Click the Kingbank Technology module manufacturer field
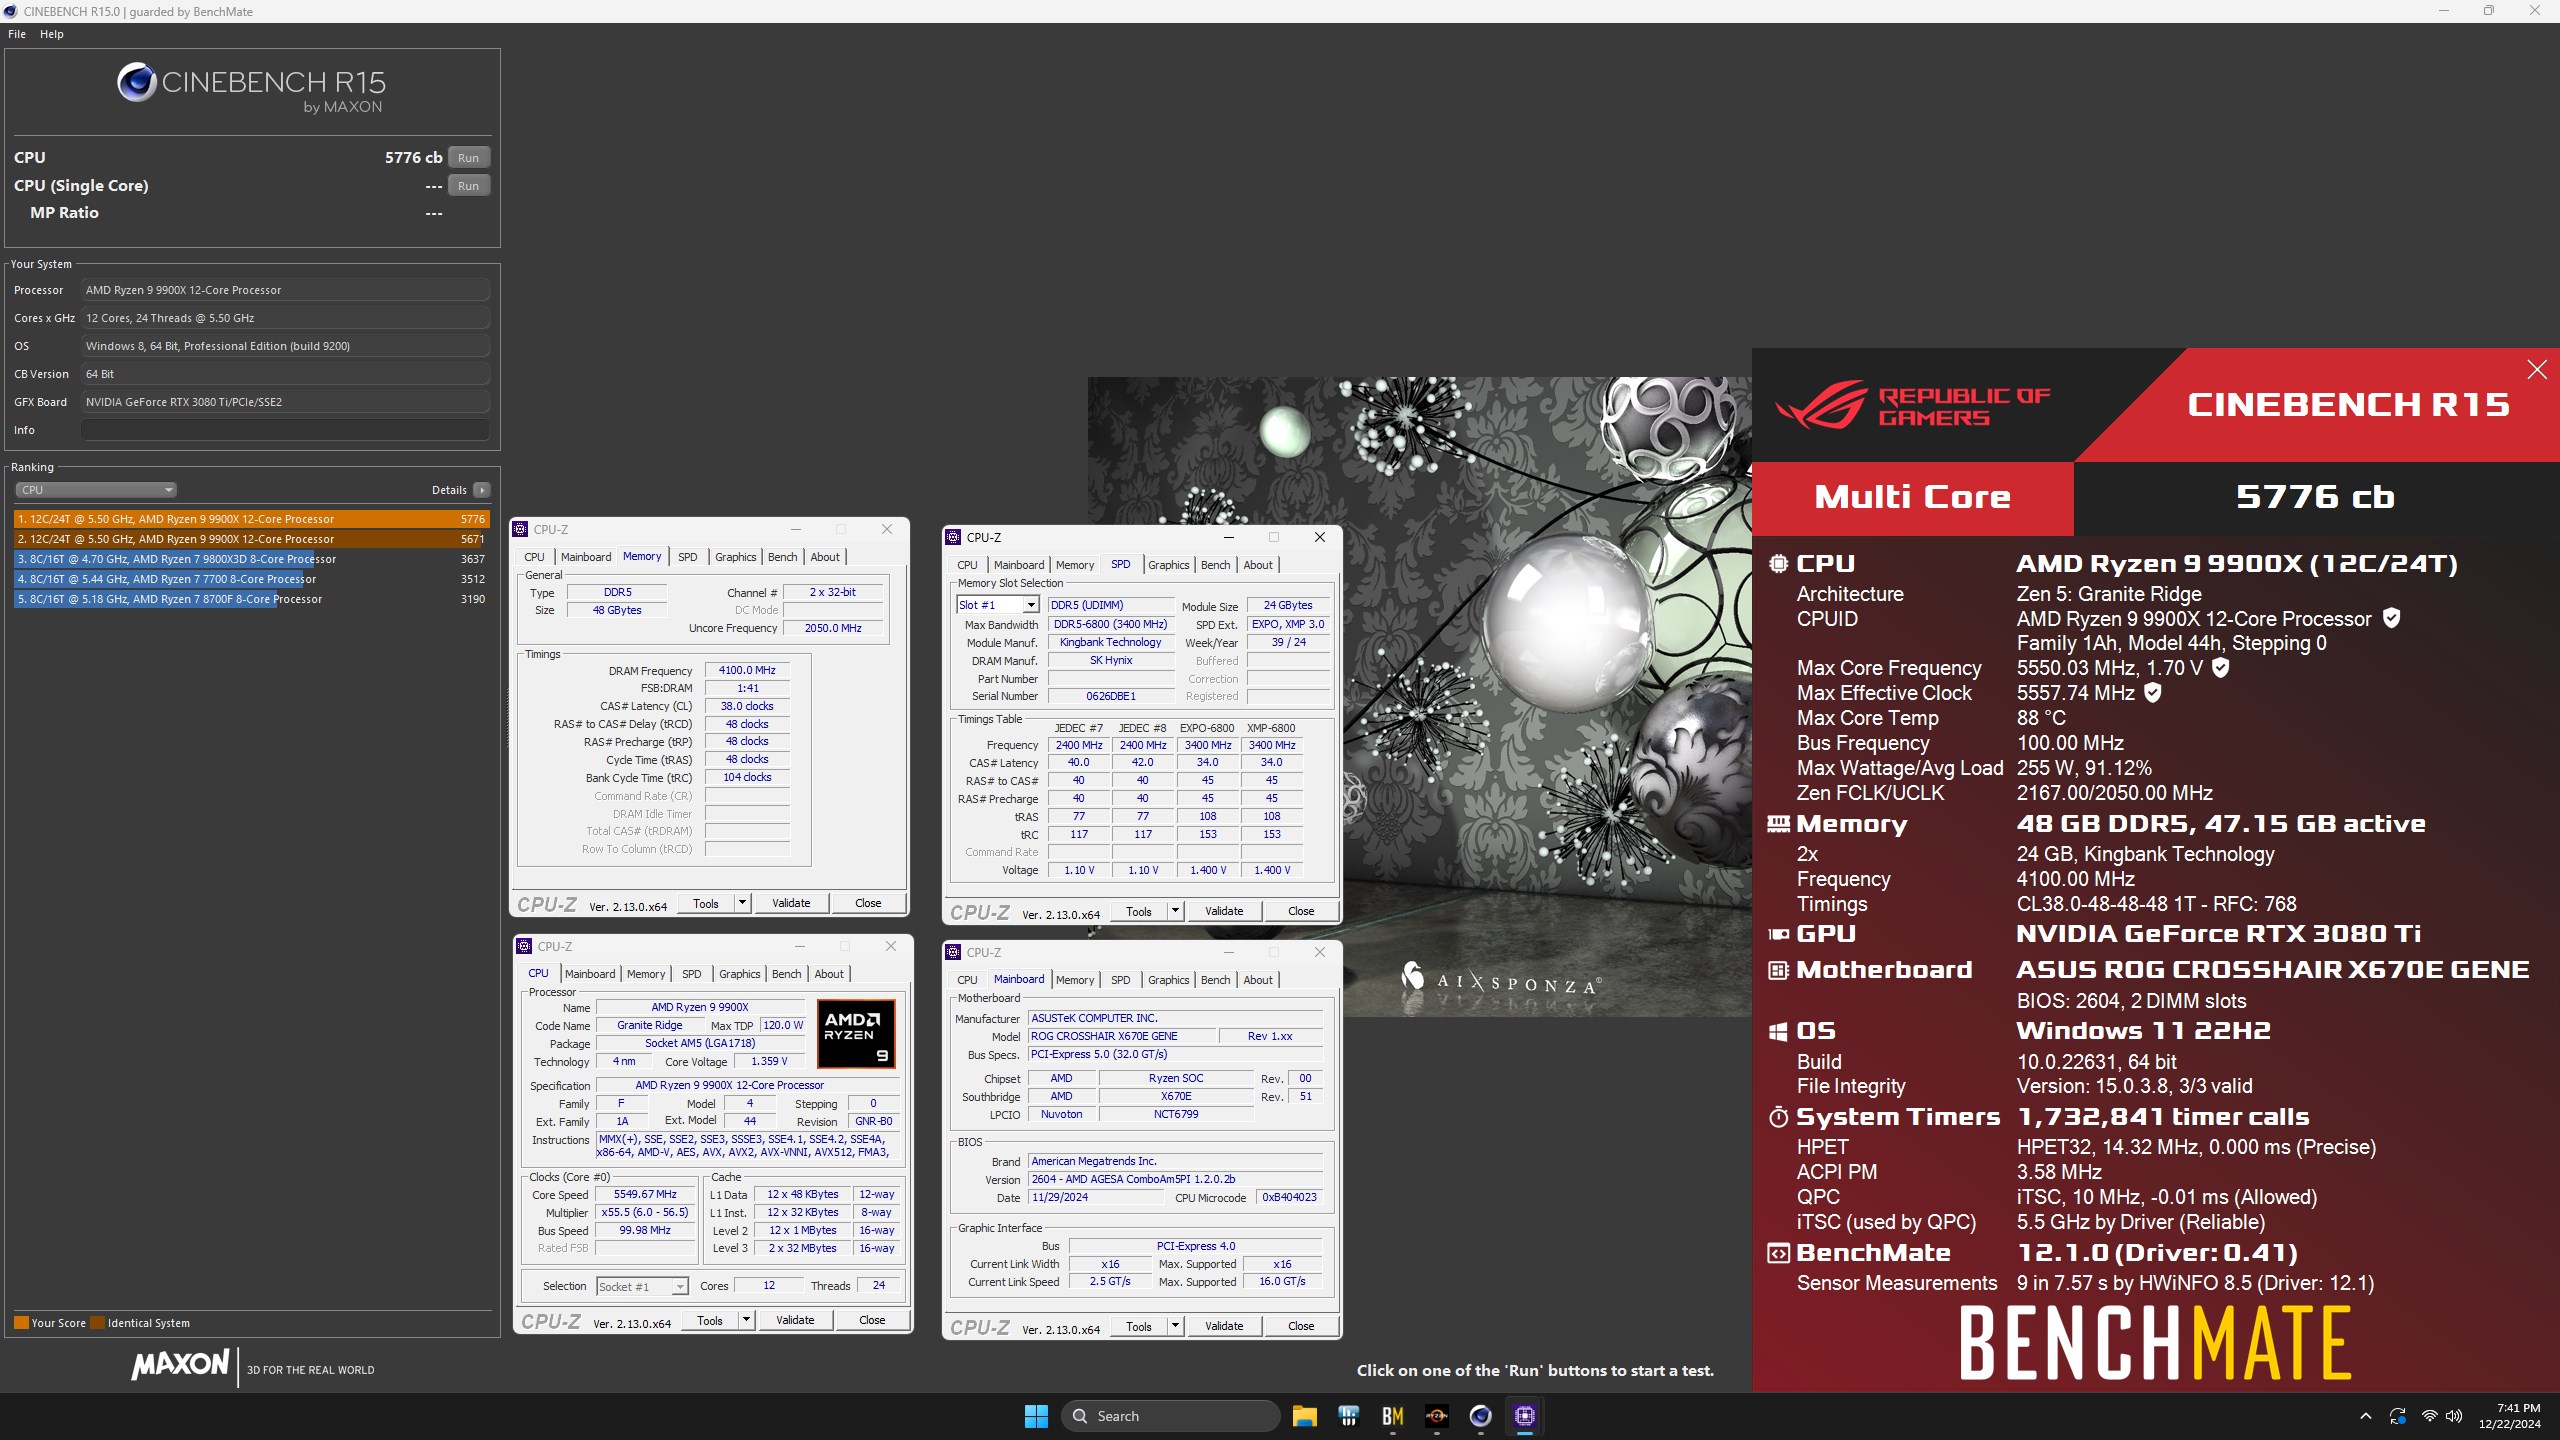This screenshot has width=2560, height=1440. [x=1110, y=642]
